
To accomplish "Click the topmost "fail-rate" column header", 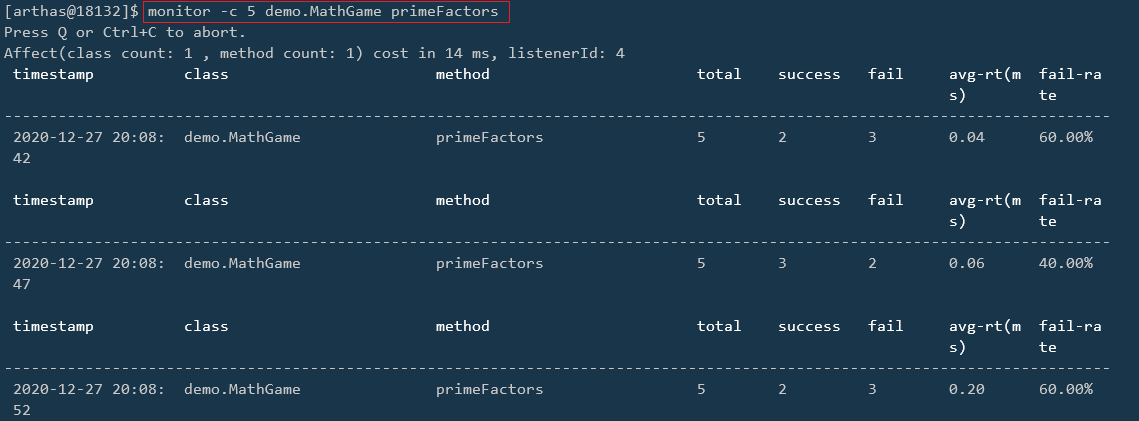I will pyautogui.click(x=1071, y=84).
